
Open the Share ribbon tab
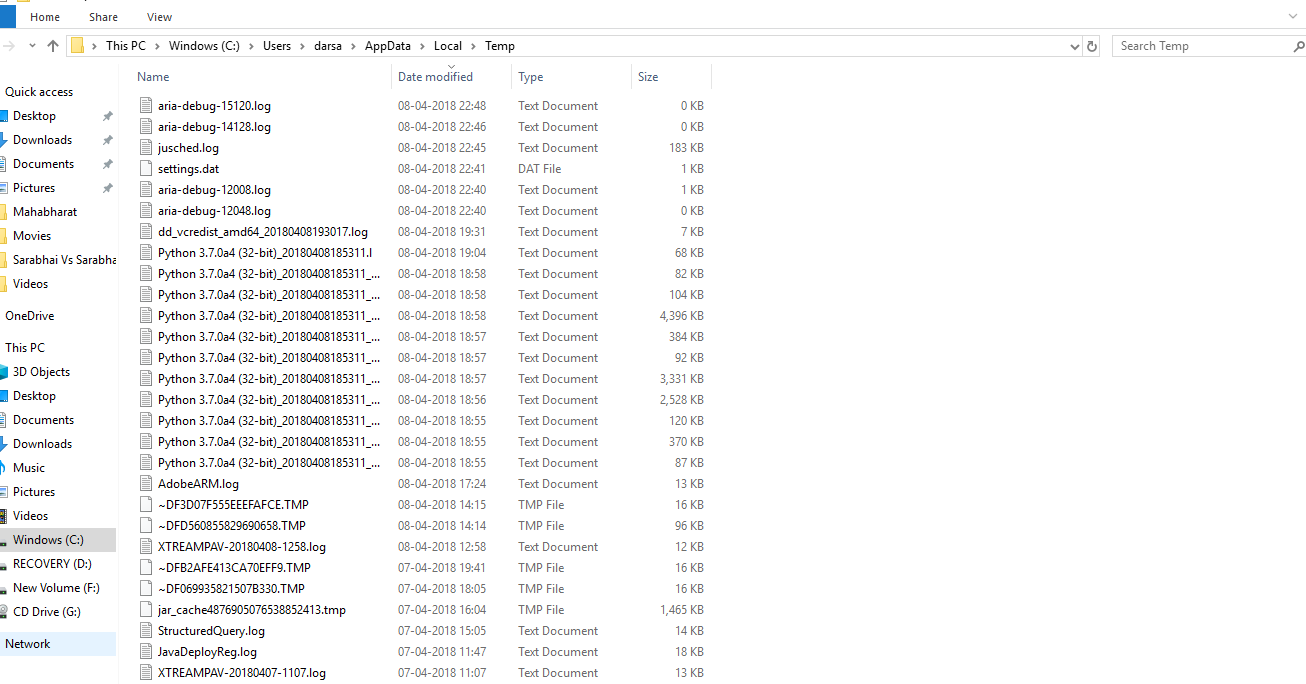103,17
